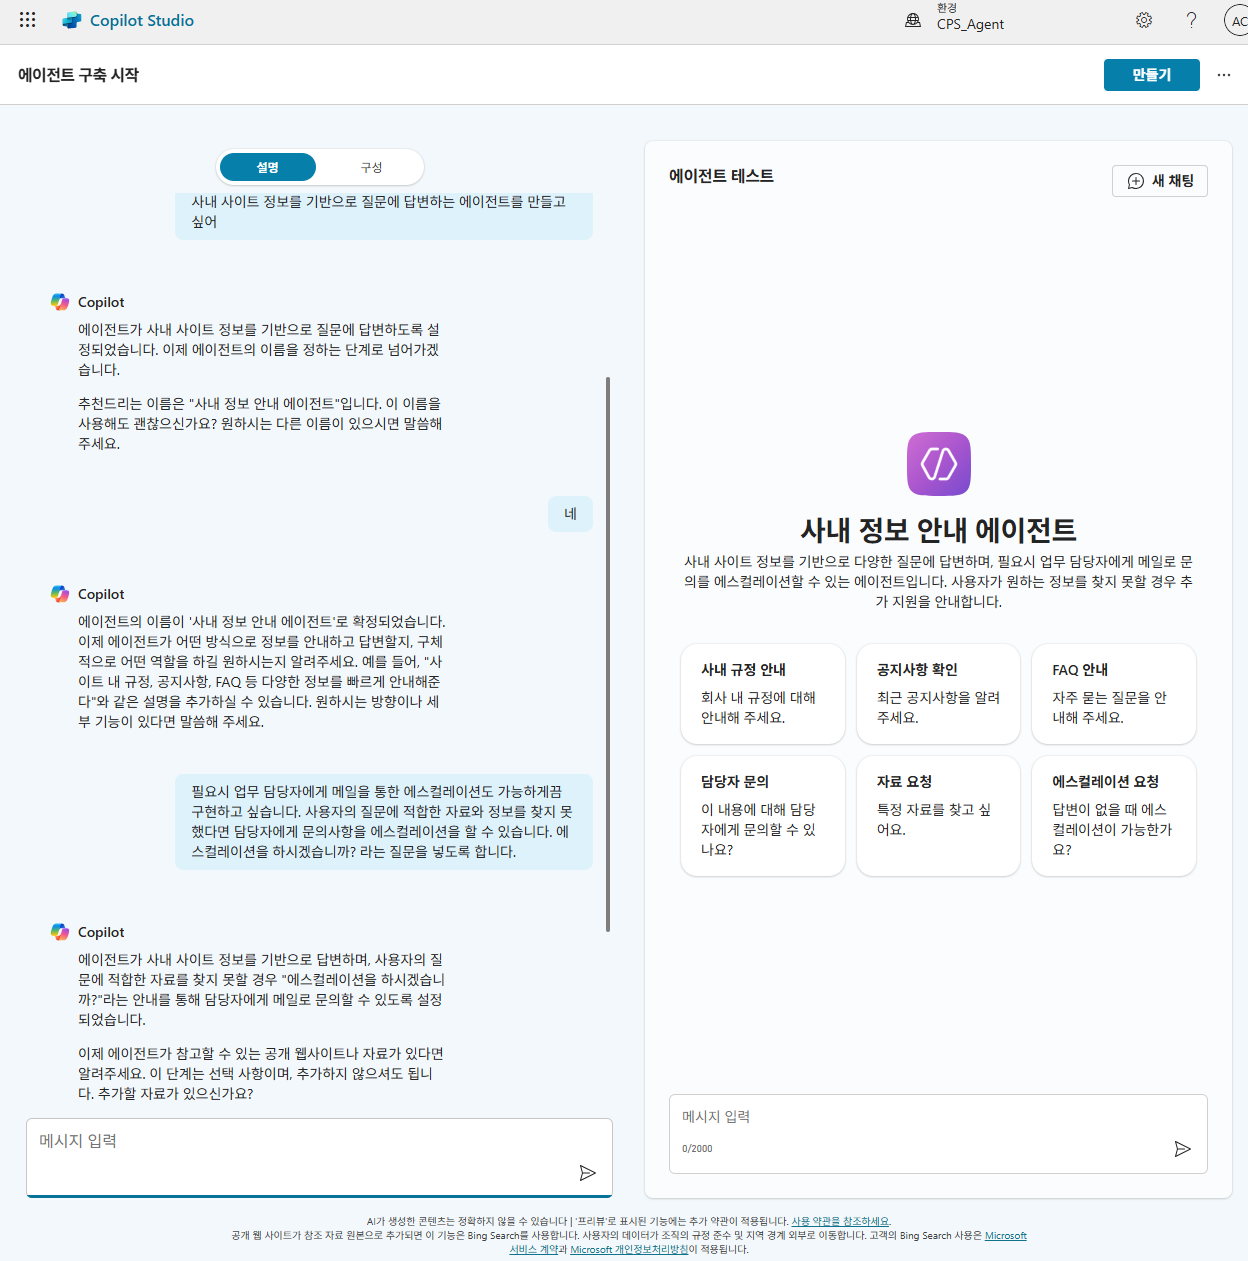Open the 사용 약관을 참조하세요 link
The image size is (1248, 1261).
click(840, 1221)
